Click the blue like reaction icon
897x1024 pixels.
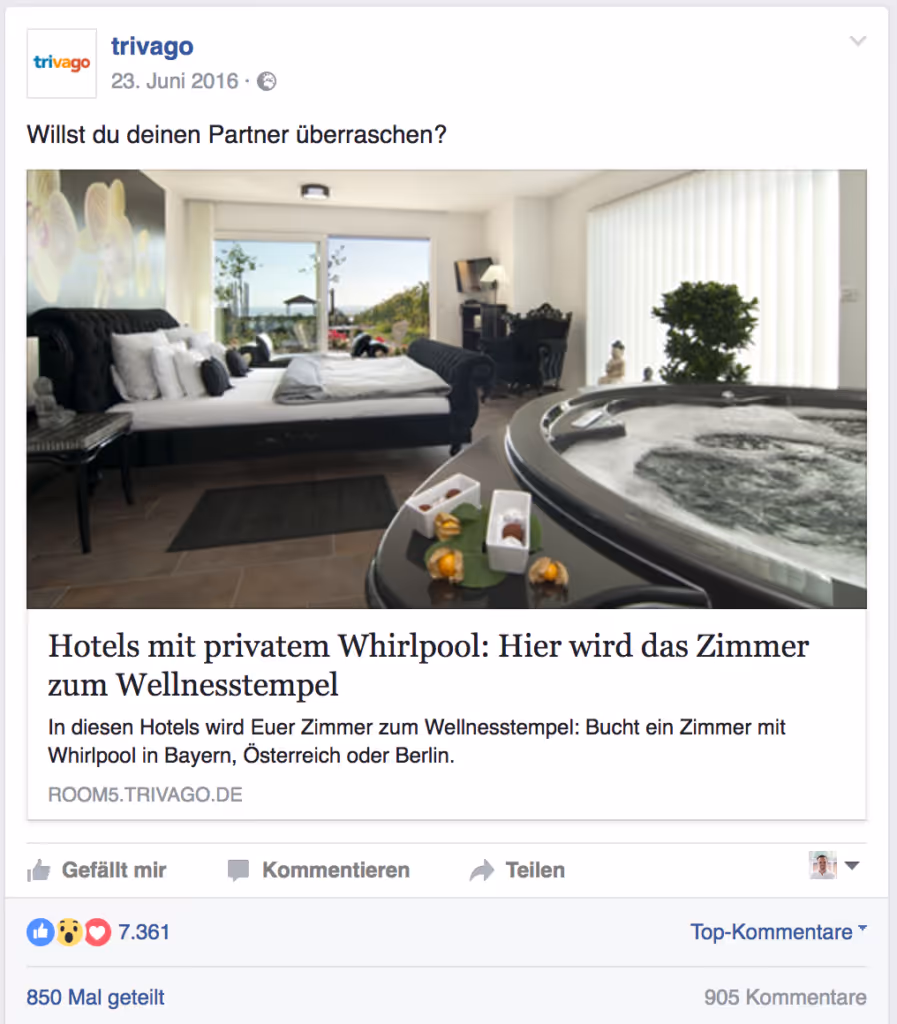coord(40,932)
